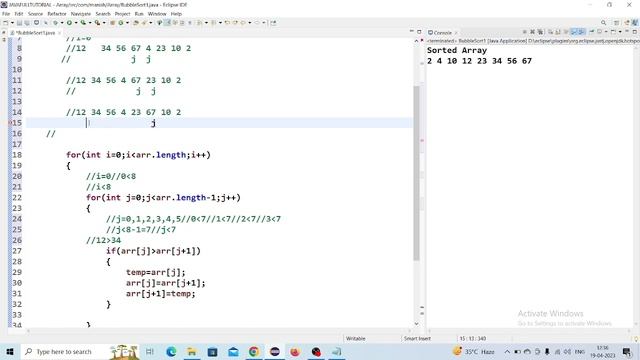
Task: Click the green Run button in toolbar
Action: point(69,23)
